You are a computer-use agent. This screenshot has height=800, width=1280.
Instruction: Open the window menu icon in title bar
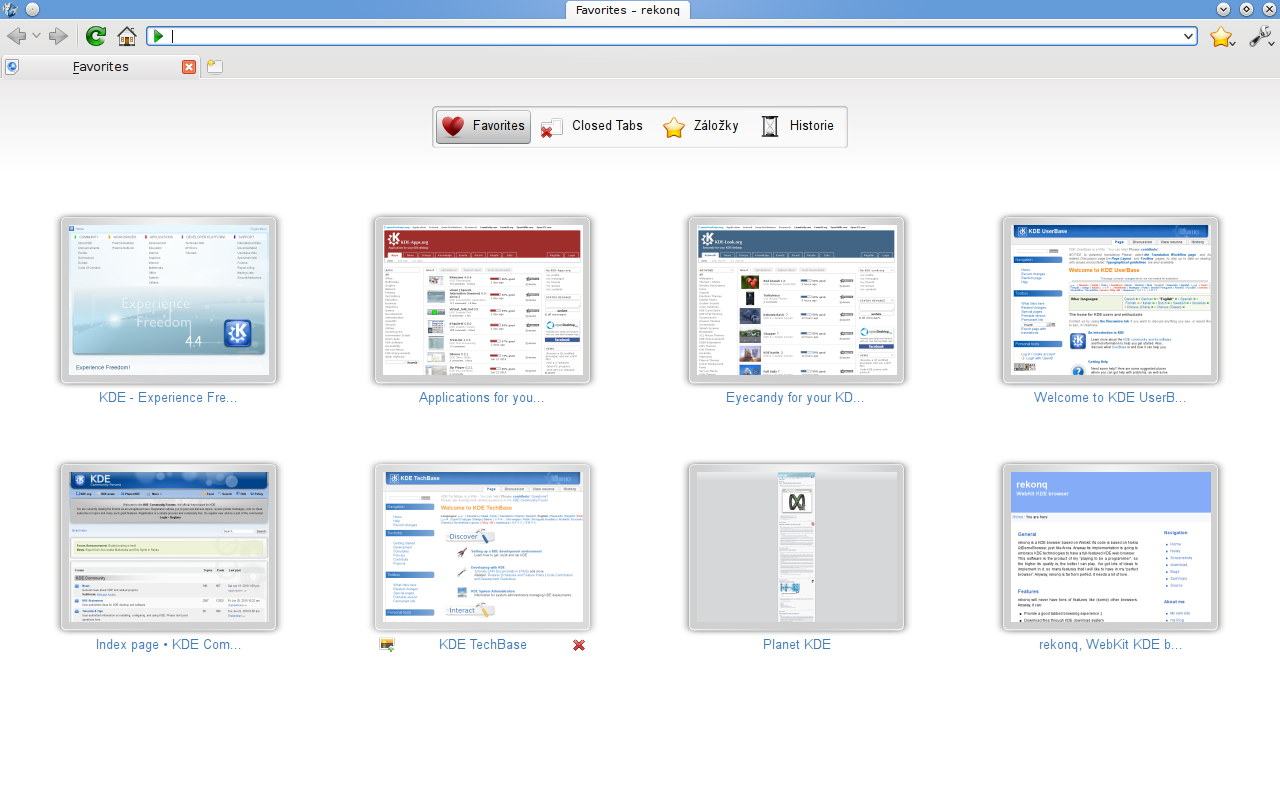[x=10, y=9]
